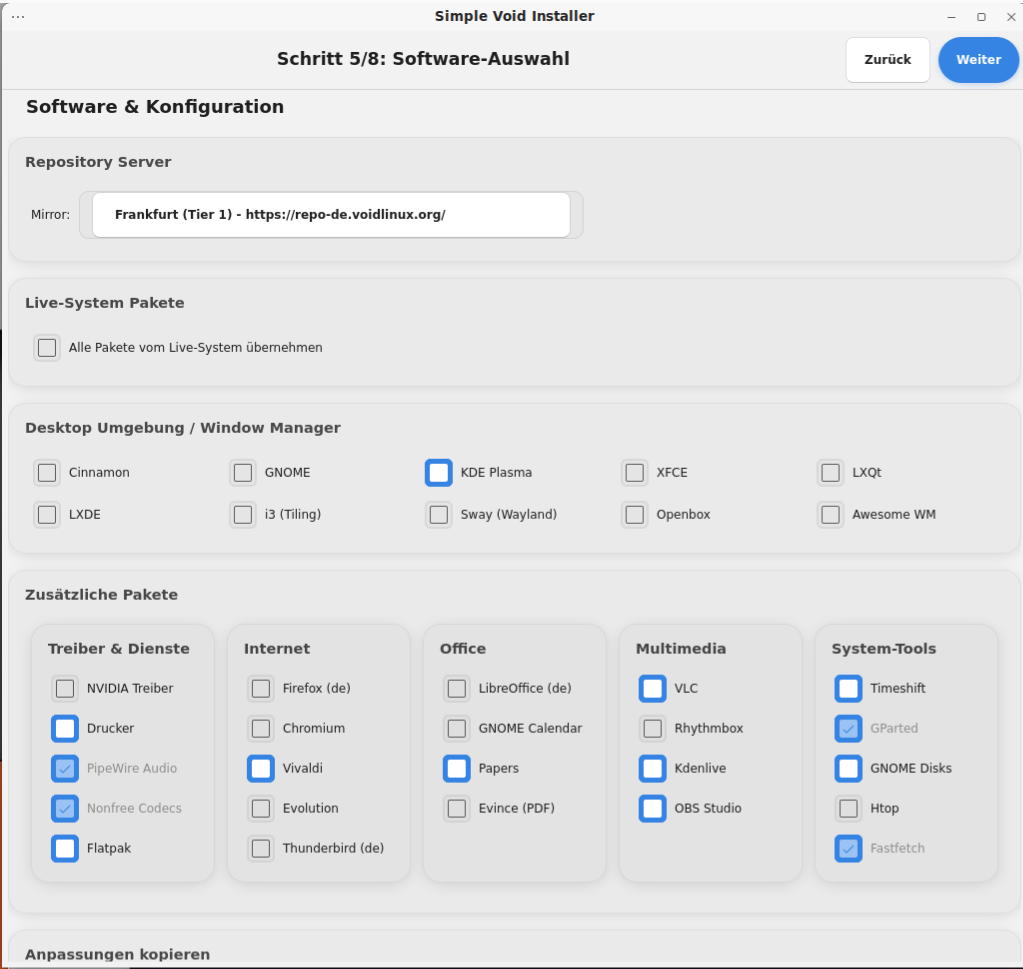Screen dimensions: 1023x969
Task: Enable Alle Pakete vom Live-System übernehmen
Action: [47, 348]
